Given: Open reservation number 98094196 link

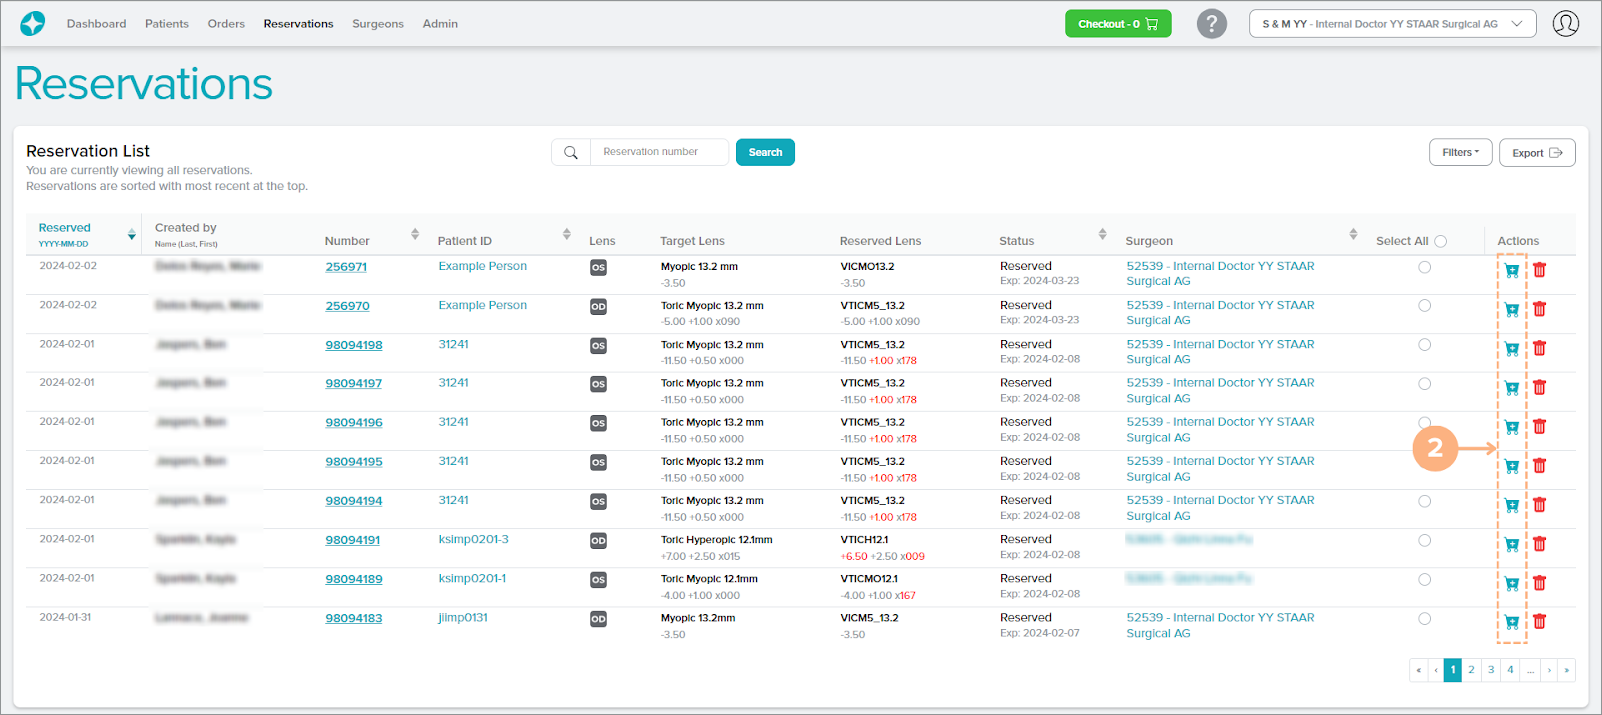Looking at the screenshot, I should [353, 423].
